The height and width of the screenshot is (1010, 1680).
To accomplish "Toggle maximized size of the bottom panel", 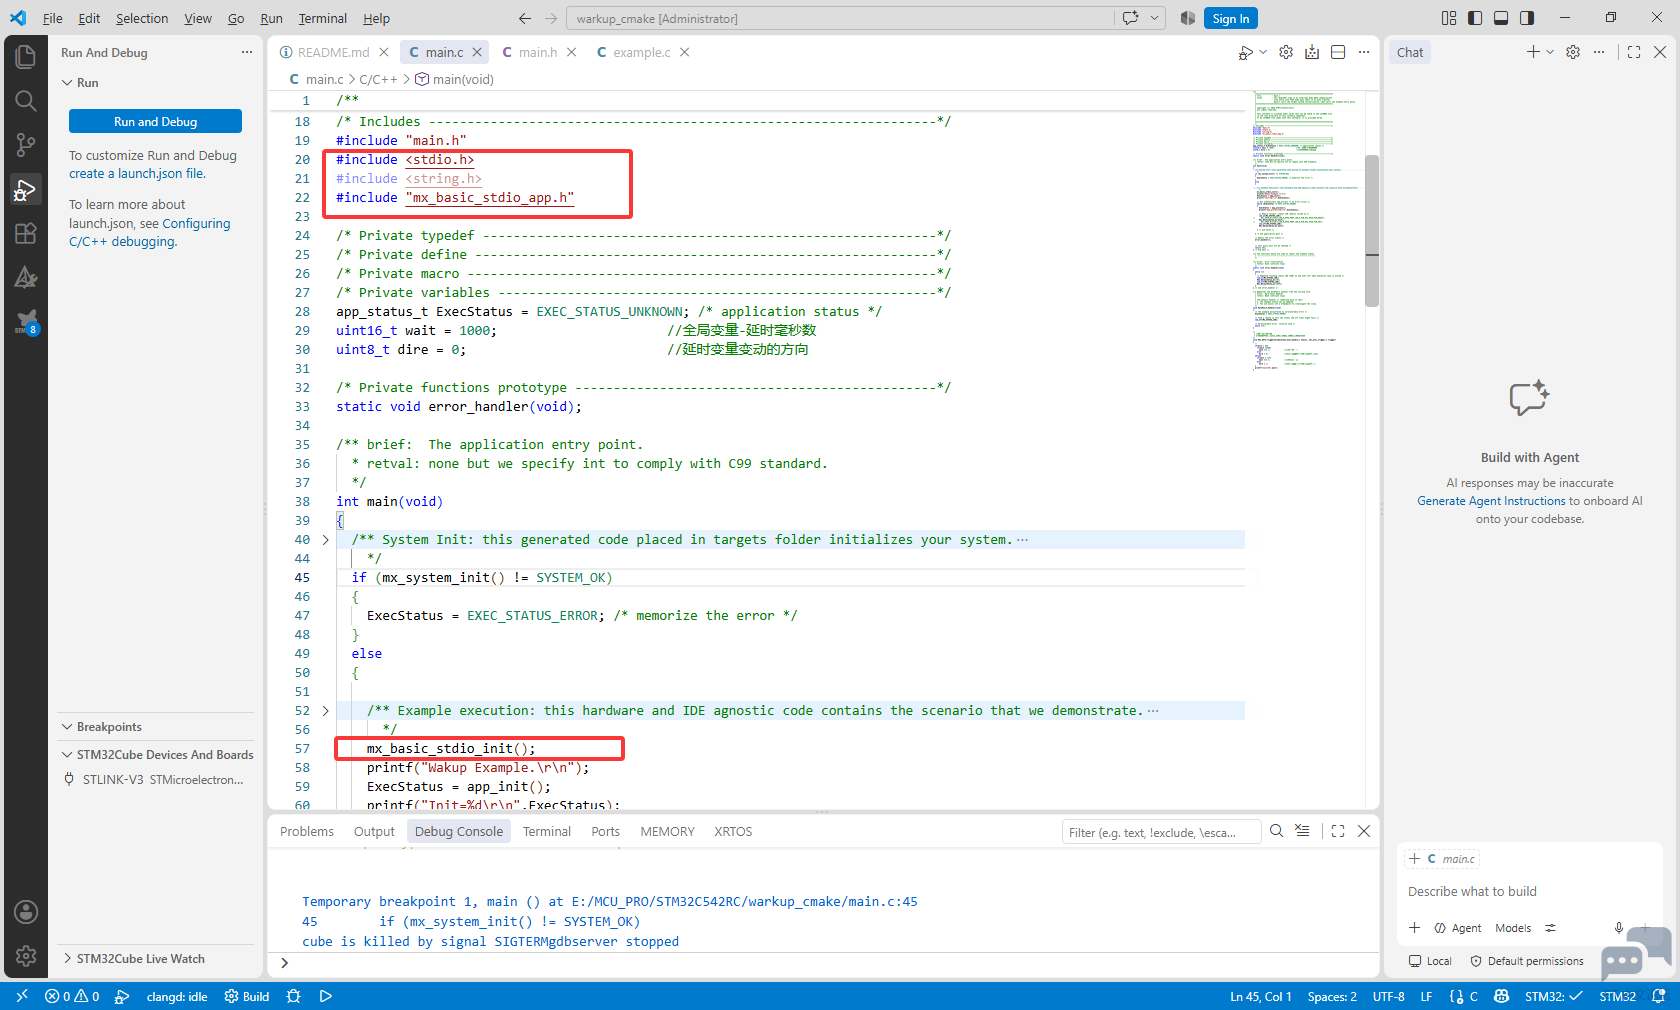I will (1338, 831).
